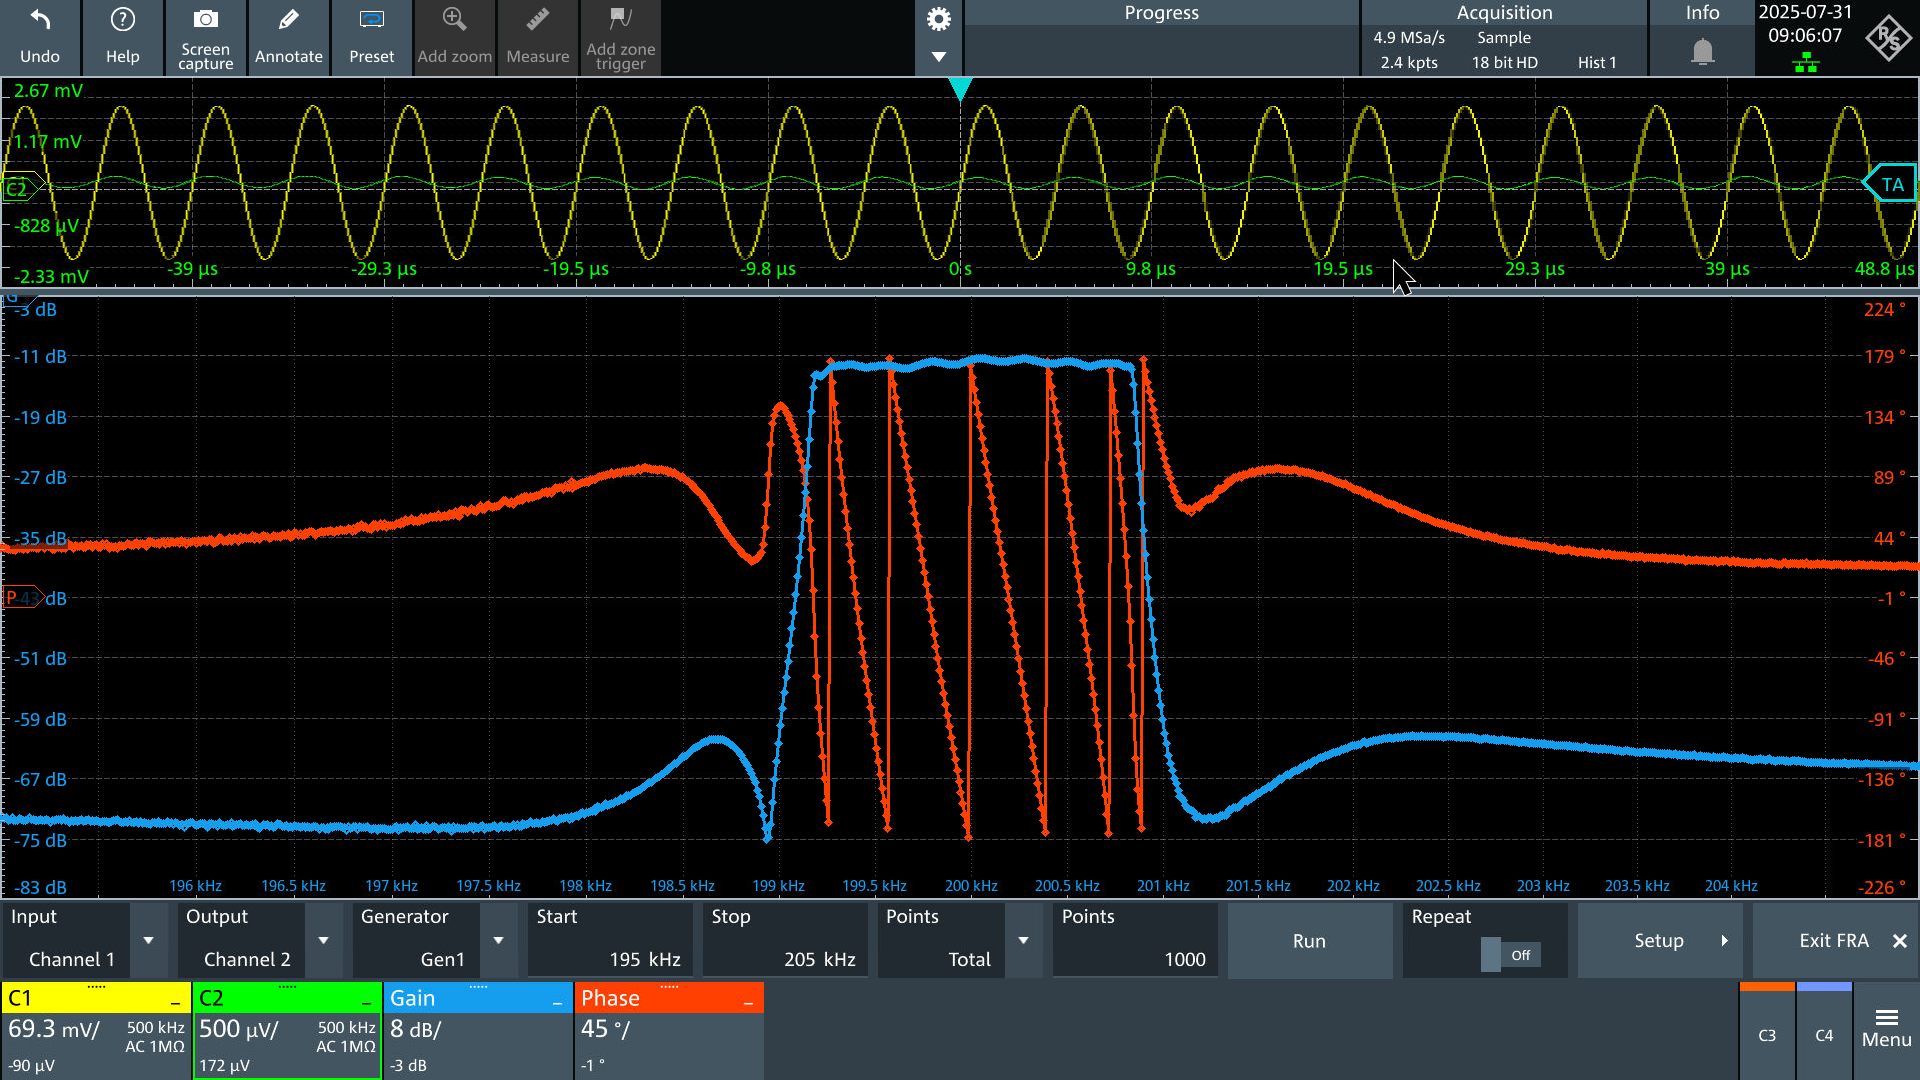Click the Rohde & Schwarz logo
This screenshot has width=1920, height=1080.
(x=1888, y=38)
